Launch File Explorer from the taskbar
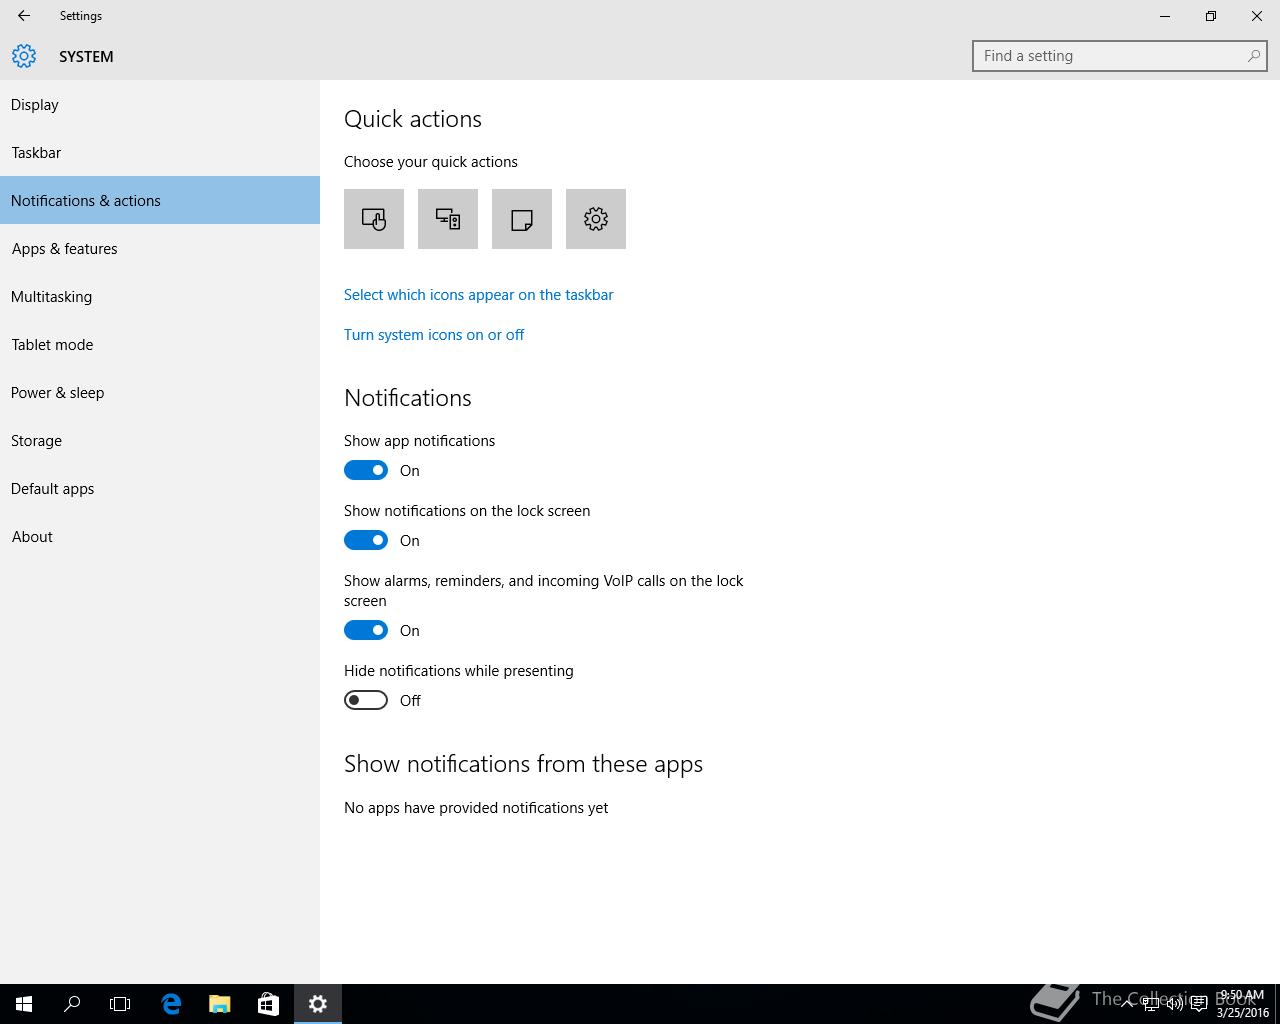 (x=220, y=1004)
